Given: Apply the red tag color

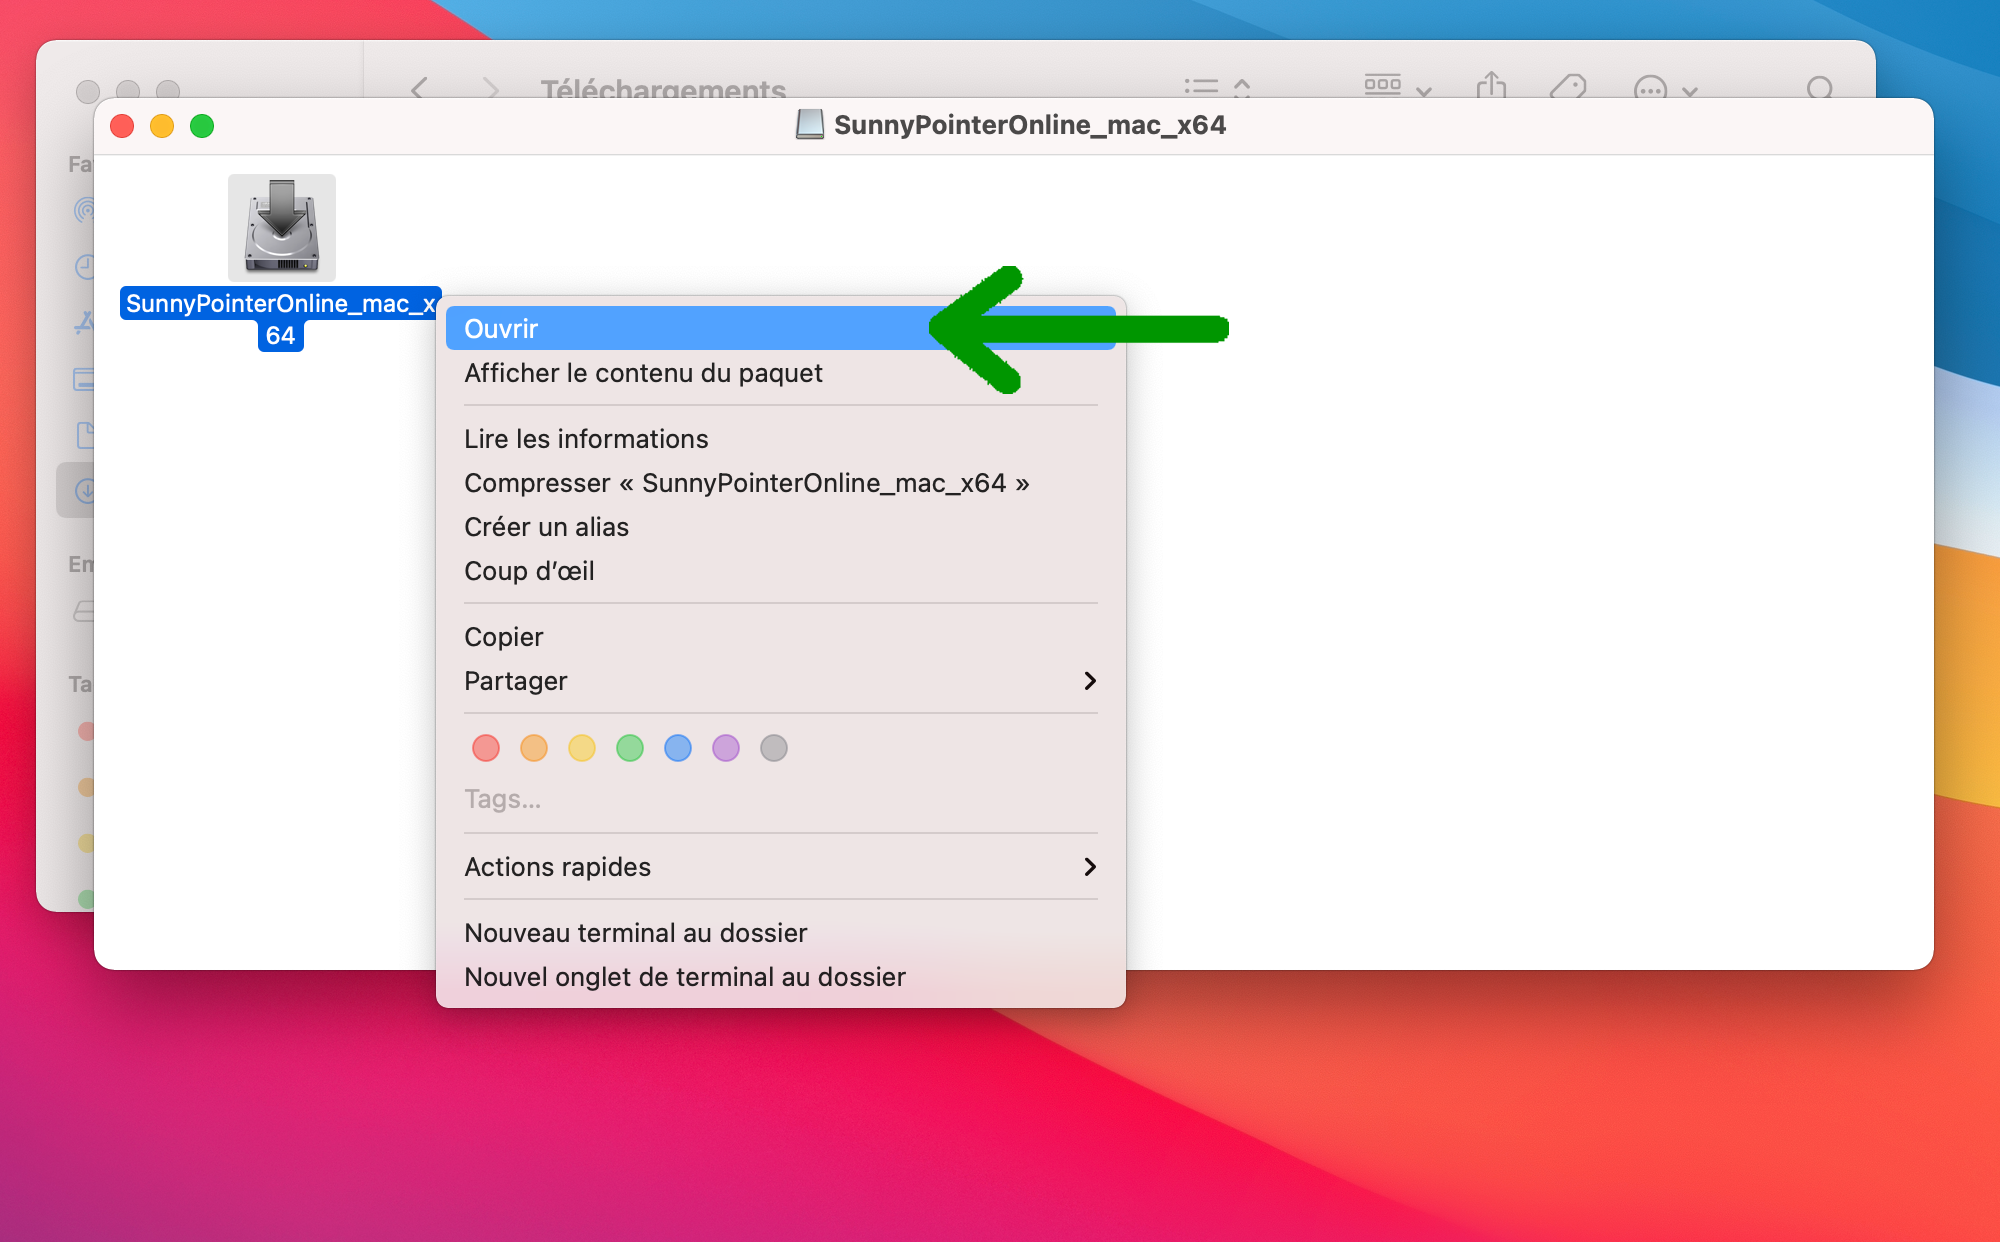Looking at the screenshot, I should 486,748.
